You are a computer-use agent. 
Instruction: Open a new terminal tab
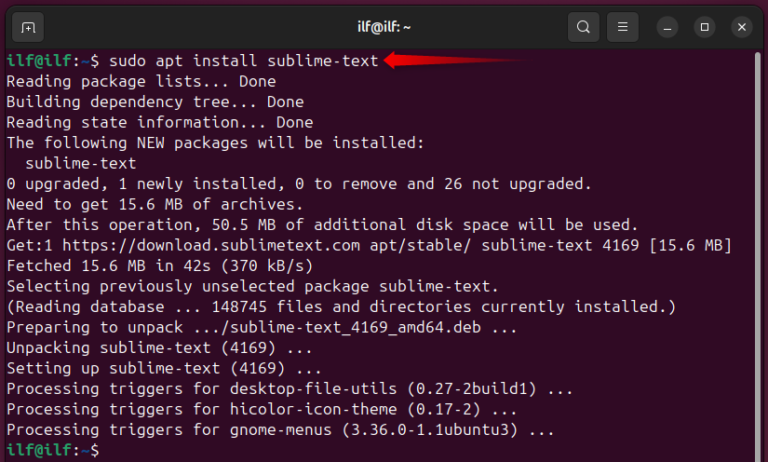point(28,27)
